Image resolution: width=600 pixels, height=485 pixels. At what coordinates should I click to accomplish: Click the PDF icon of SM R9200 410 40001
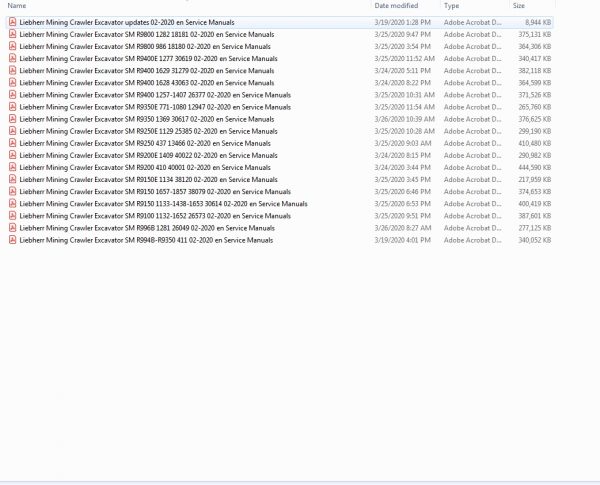[13, 167]
